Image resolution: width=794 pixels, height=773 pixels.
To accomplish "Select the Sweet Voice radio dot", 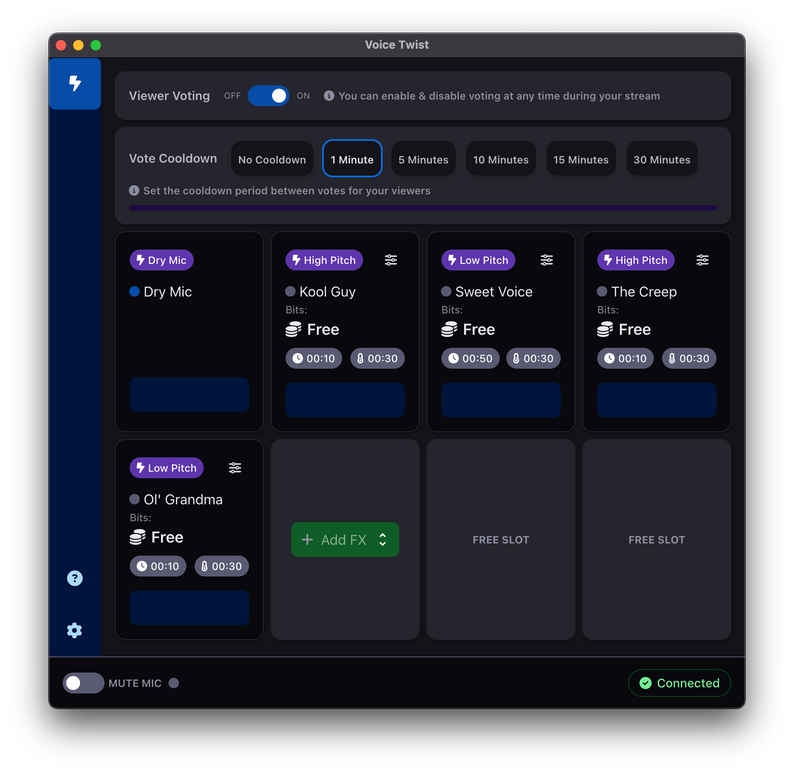I will click(x=446, y=292).
